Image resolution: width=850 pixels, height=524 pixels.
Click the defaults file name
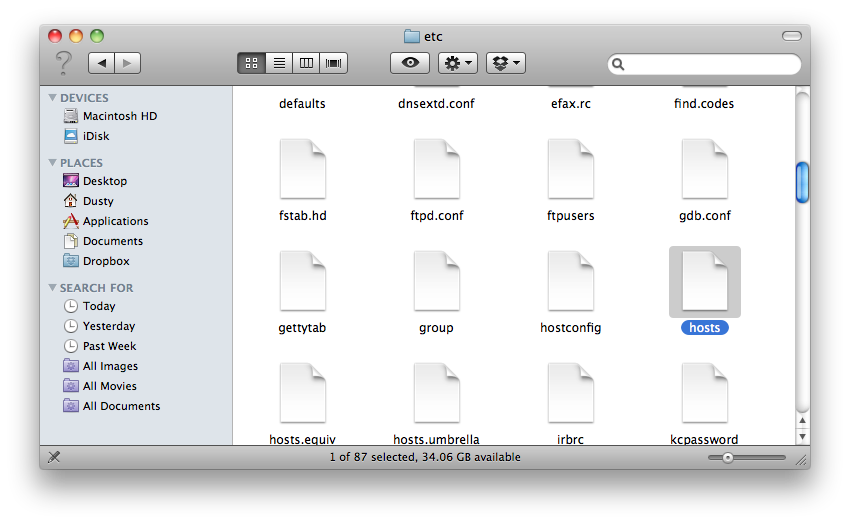[x=302, y=103]
